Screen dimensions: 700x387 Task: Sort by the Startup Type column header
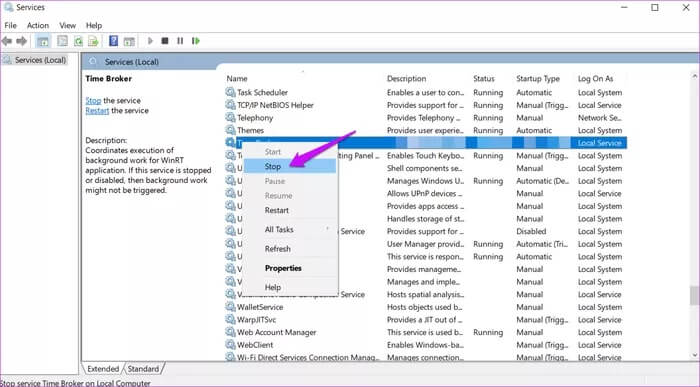(538, 79)
